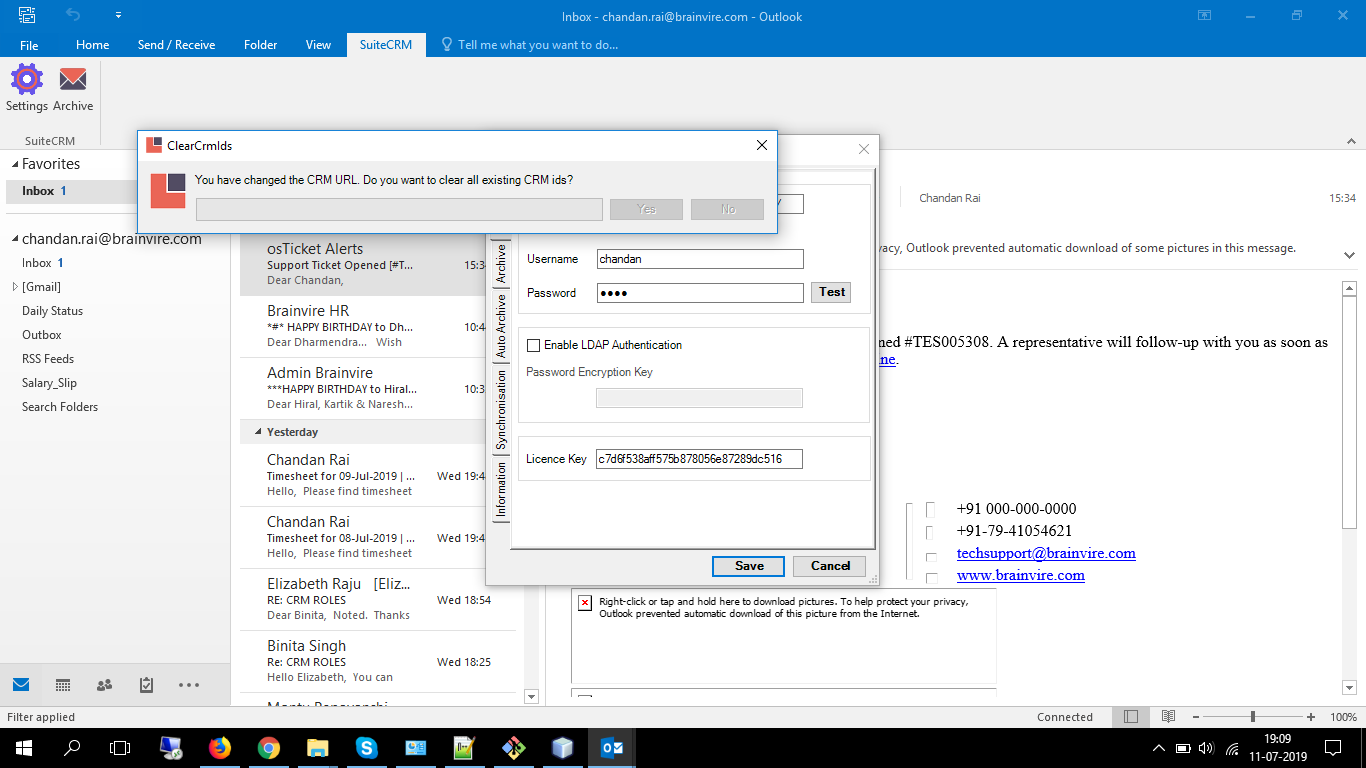The height and width of the screenshot is (768, 1366).
Task: Click message list scroll down arrow
Action: tap(531, 697)
